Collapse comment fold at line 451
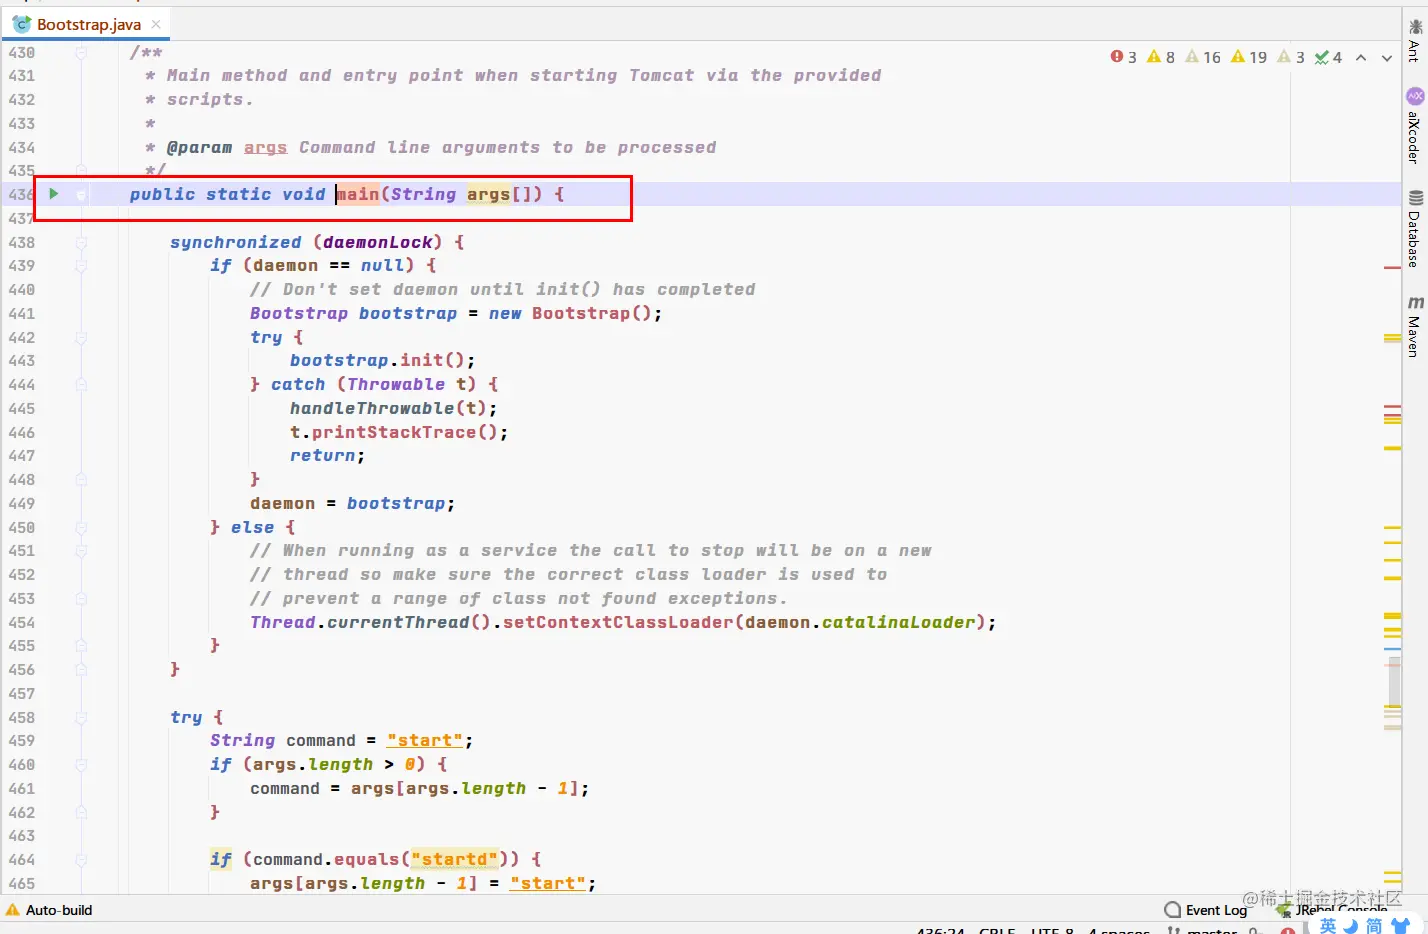Viewport: 1428px width, 934px height. click(81, 551)
